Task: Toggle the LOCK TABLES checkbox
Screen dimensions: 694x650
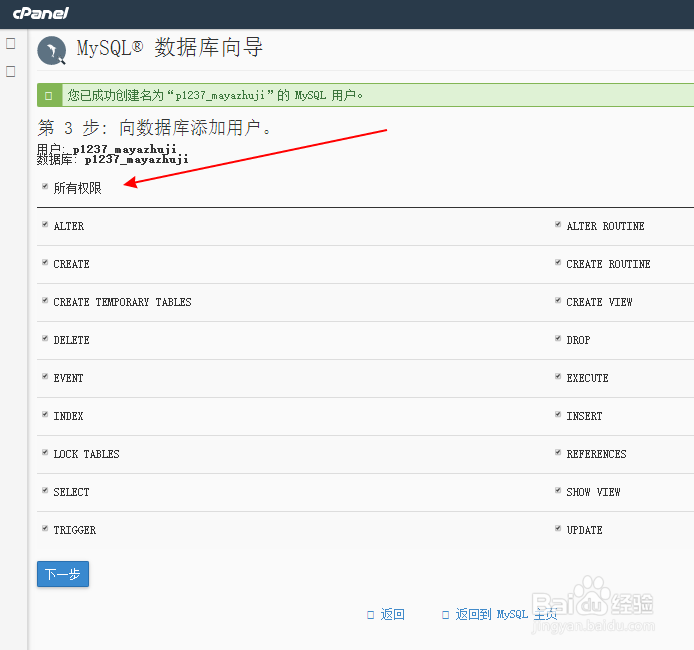Action: coord(45,453)
